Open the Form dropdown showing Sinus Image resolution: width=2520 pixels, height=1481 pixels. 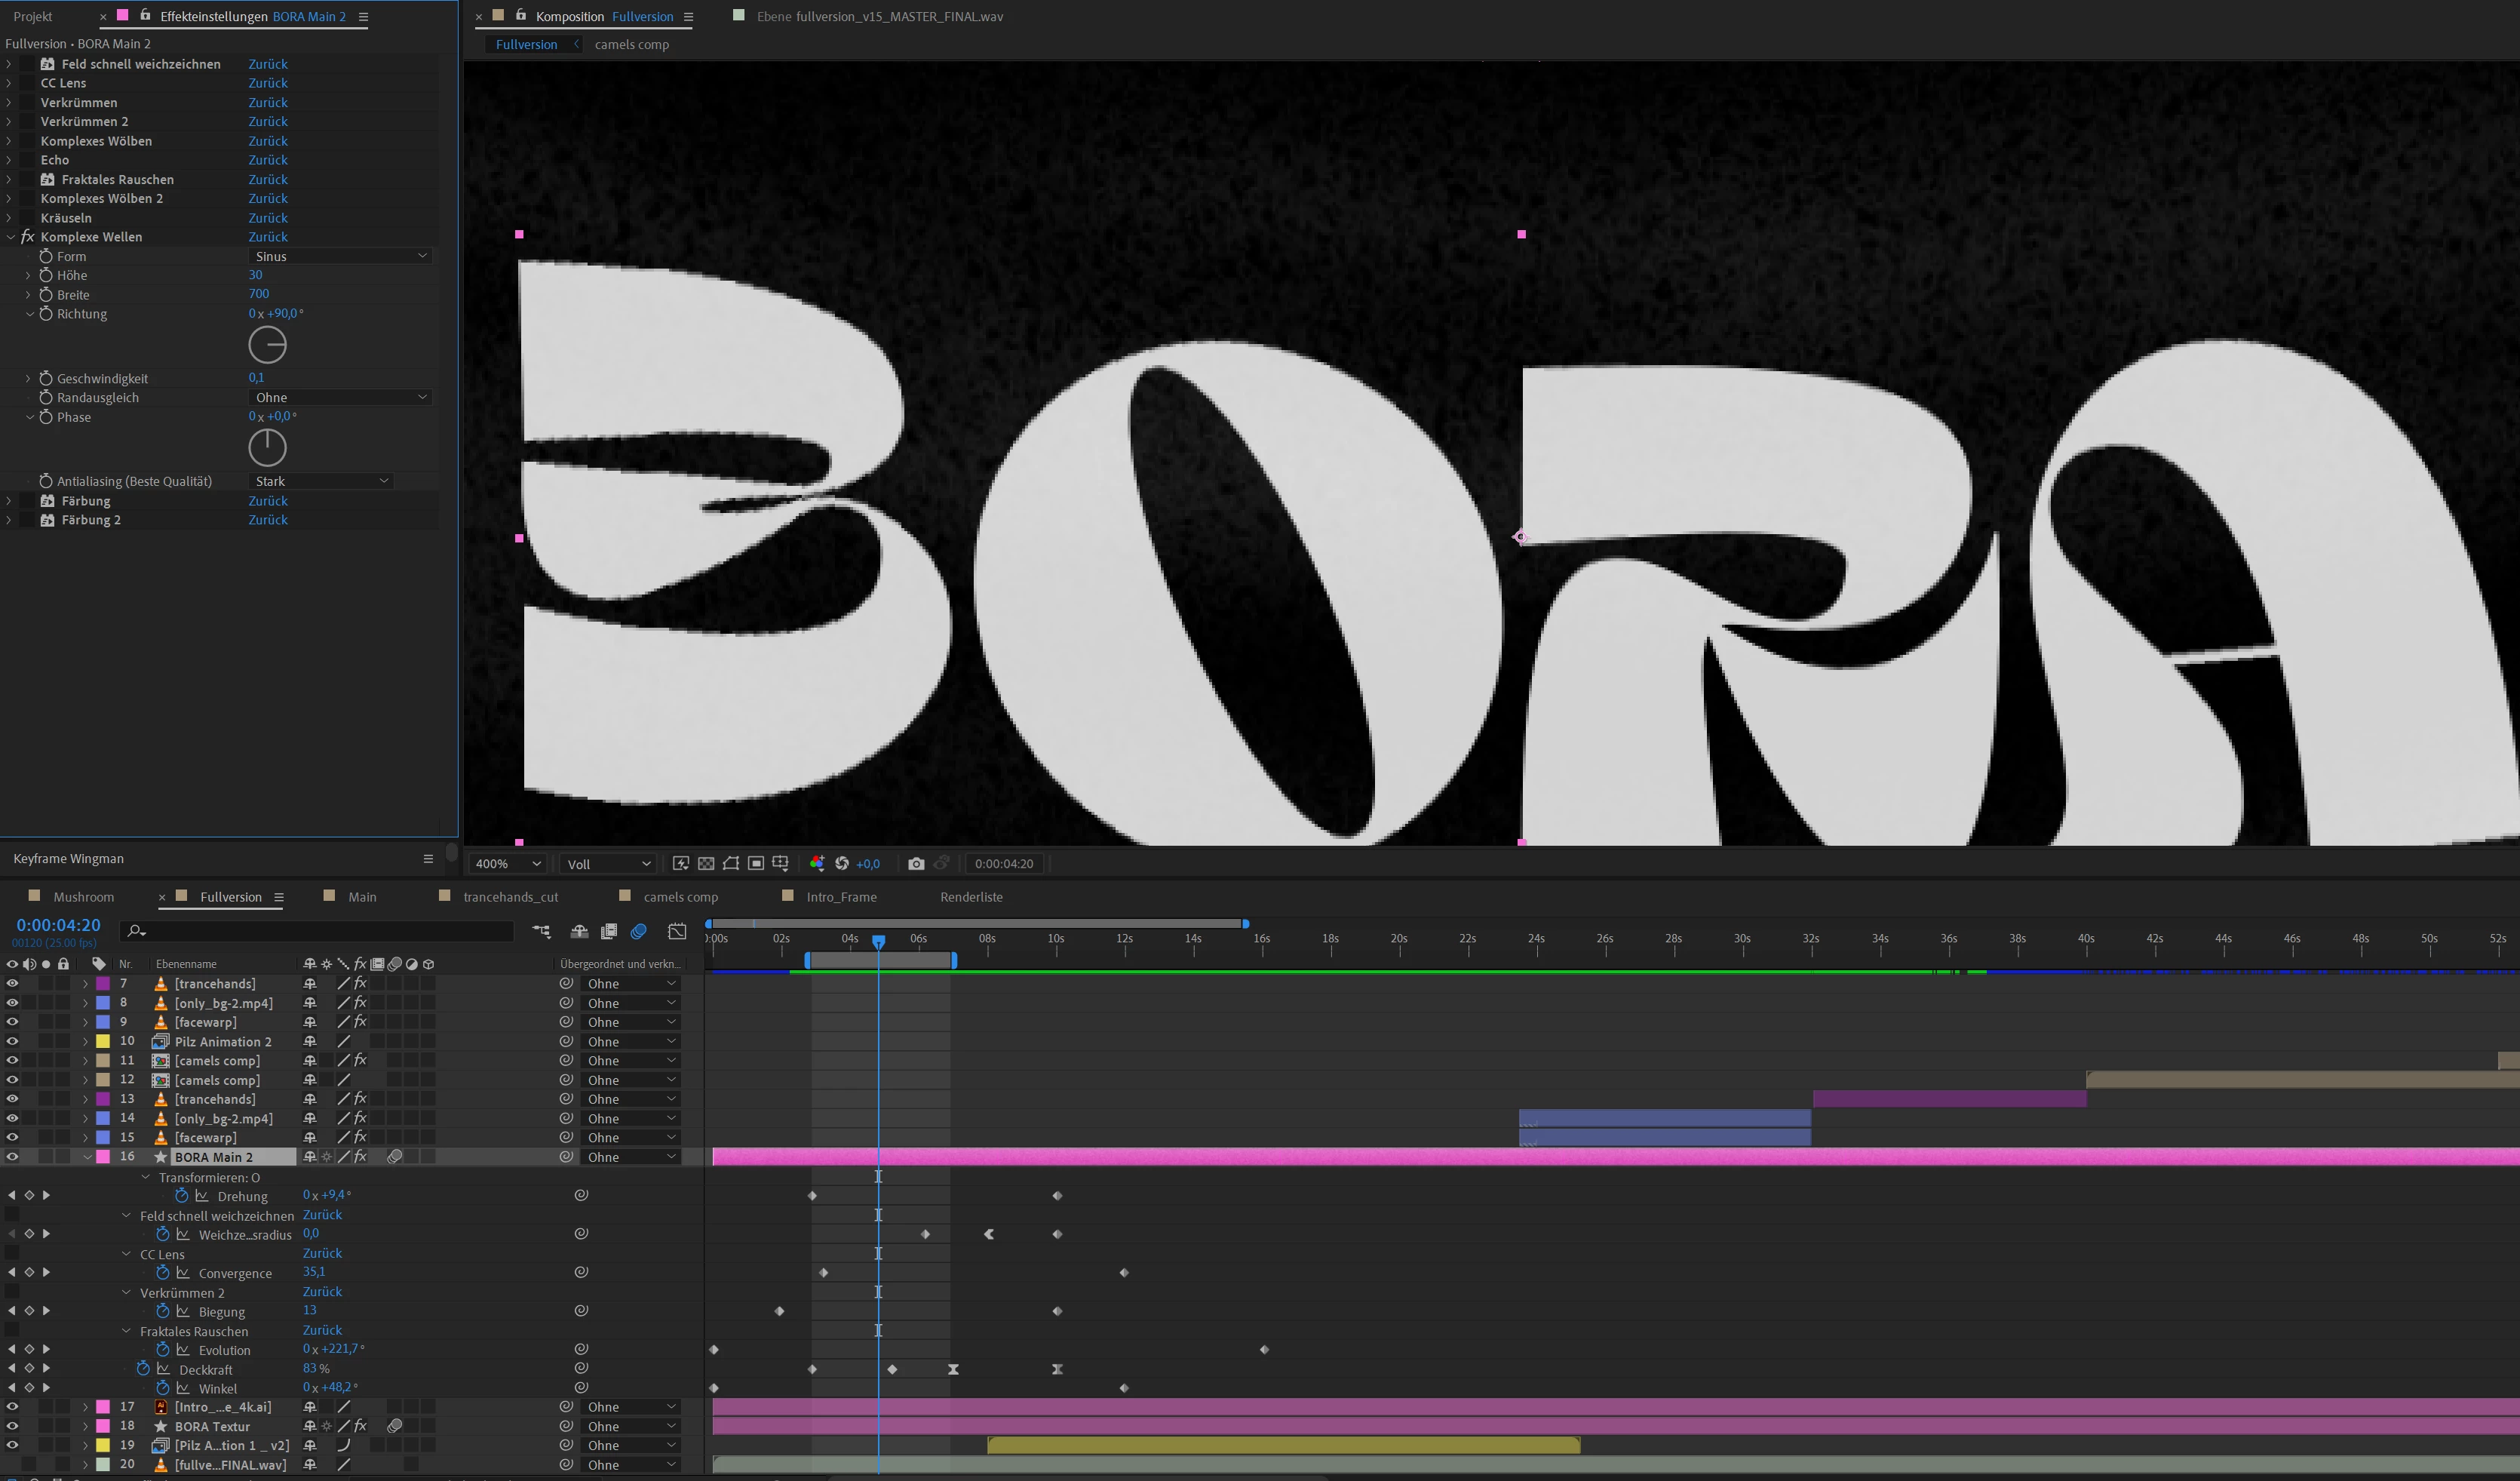point(340,256)
